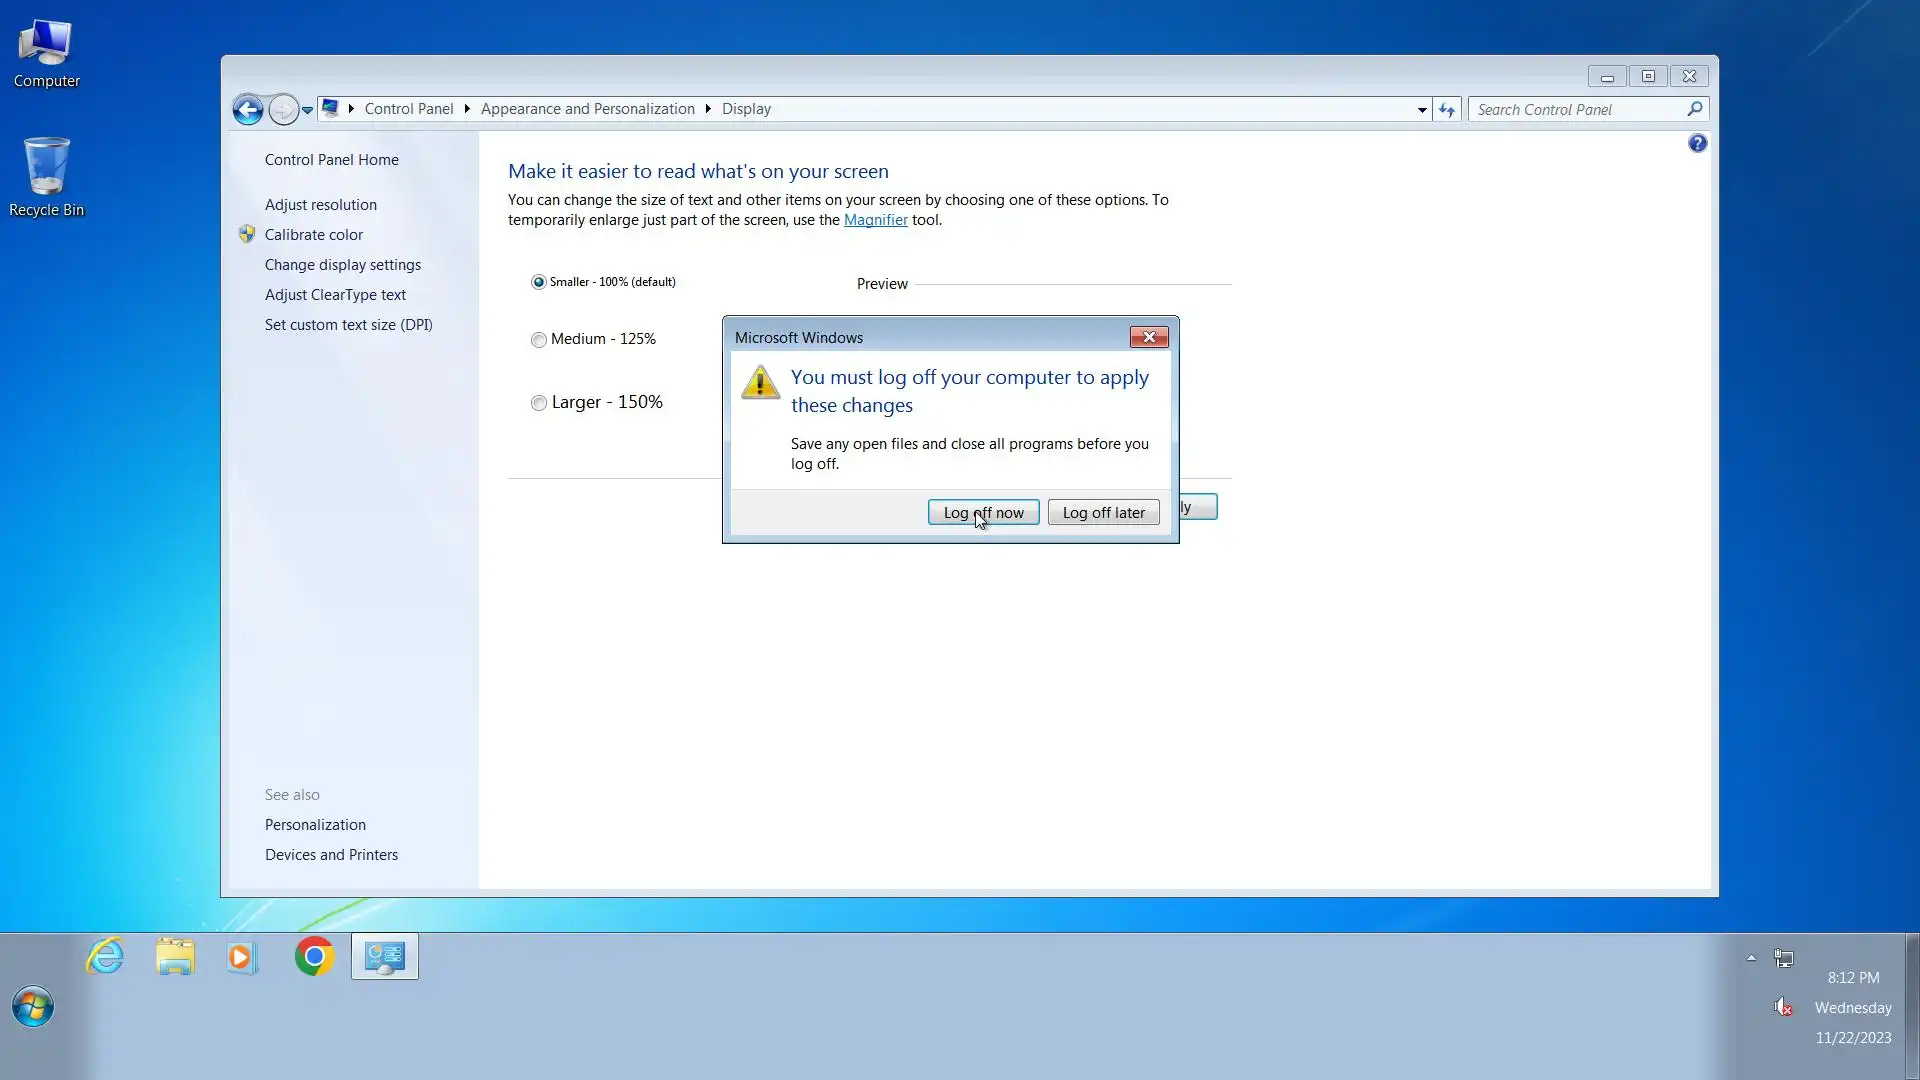Select the Smaller - 100% (default) option

[539, 282]
